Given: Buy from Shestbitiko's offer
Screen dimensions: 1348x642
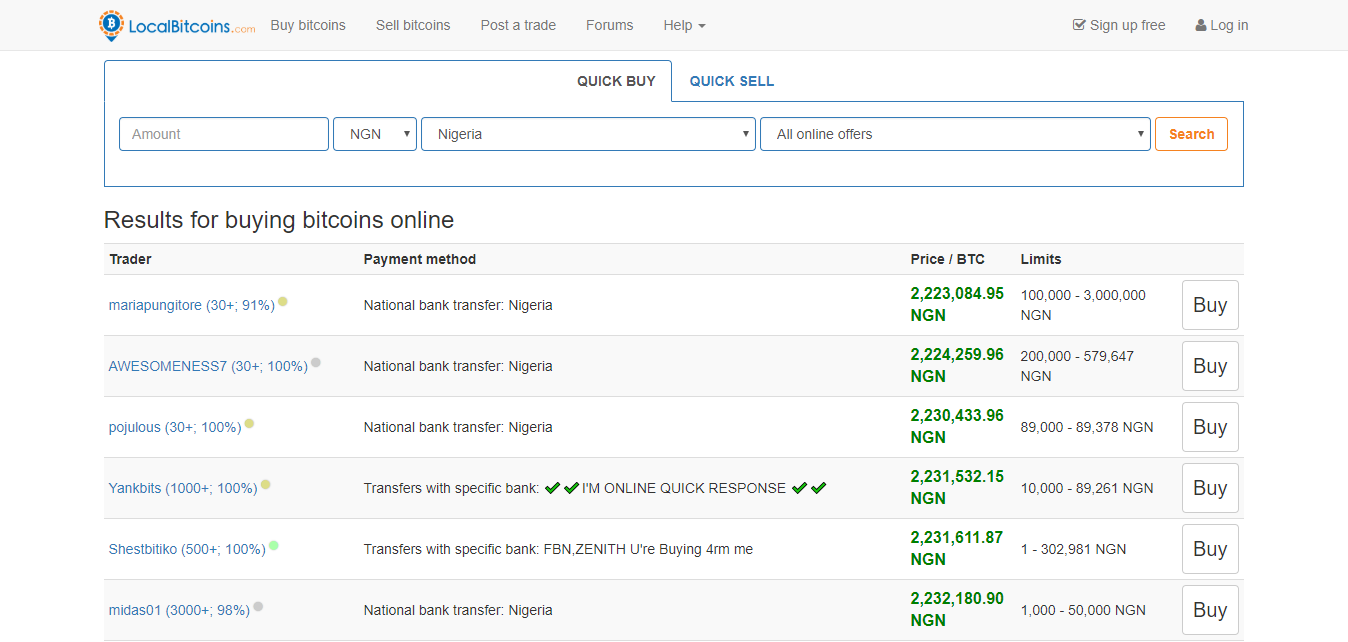Looking at the screenshot, I should pyautogui.click(x=1210, y=549).
